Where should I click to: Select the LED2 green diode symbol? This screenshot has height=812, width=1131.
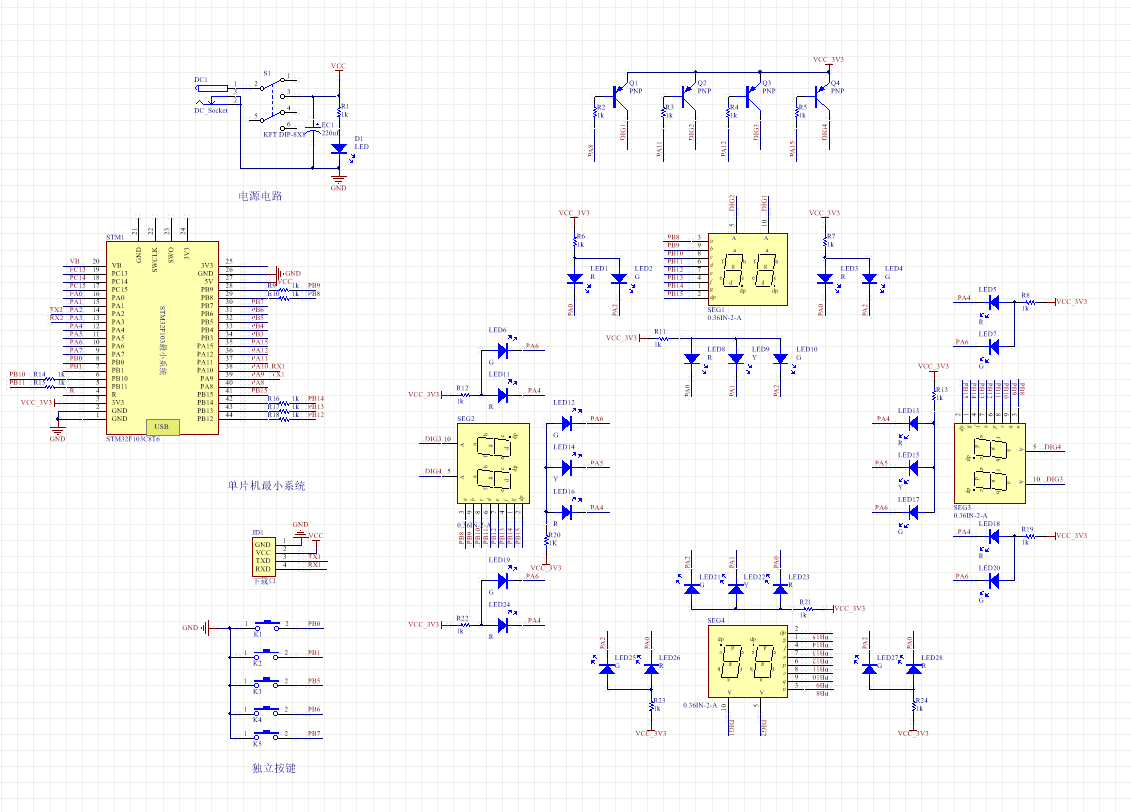[x=619, y=279]
